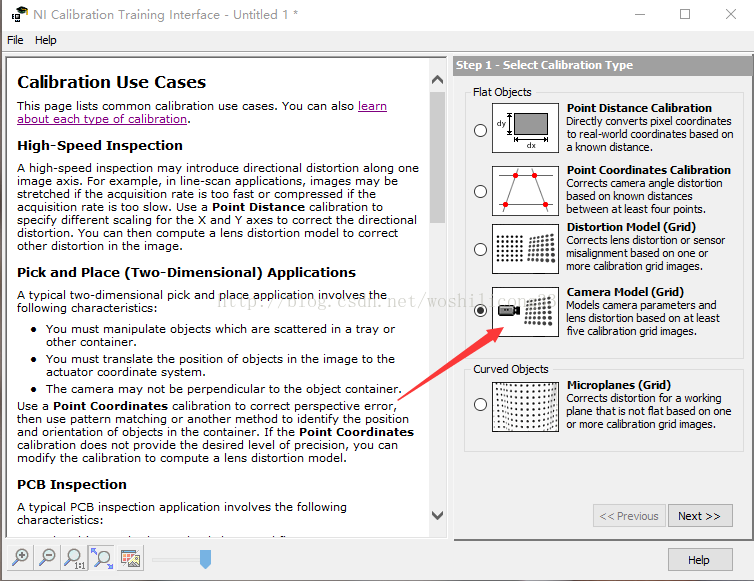Click the Point Distance Calibration diagram thumbnail

pos(525,128)
